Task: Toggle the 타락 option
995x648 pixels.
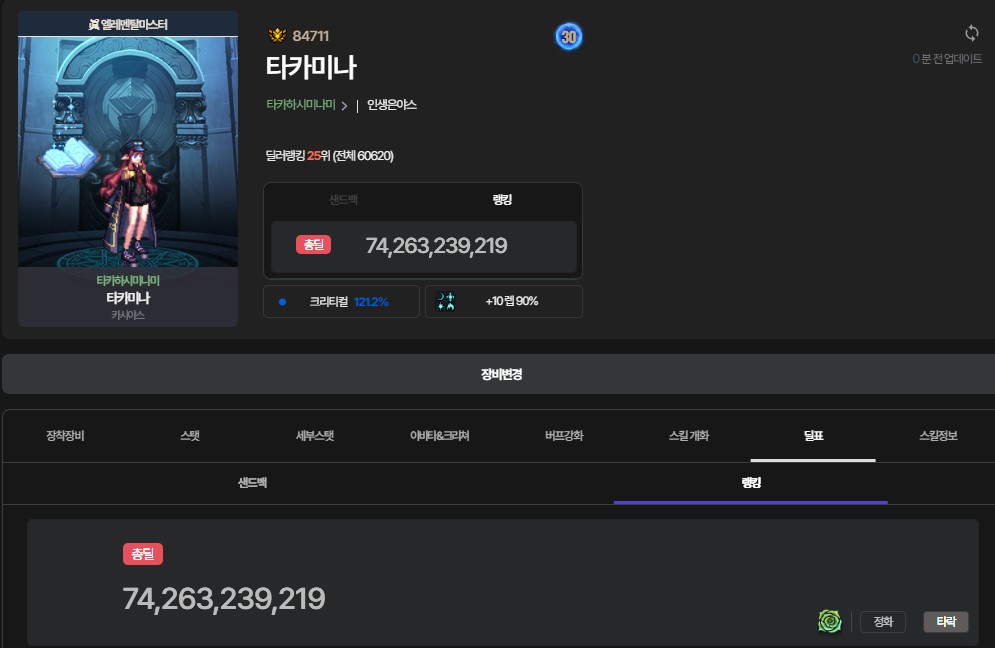Action: pos(946,622)
